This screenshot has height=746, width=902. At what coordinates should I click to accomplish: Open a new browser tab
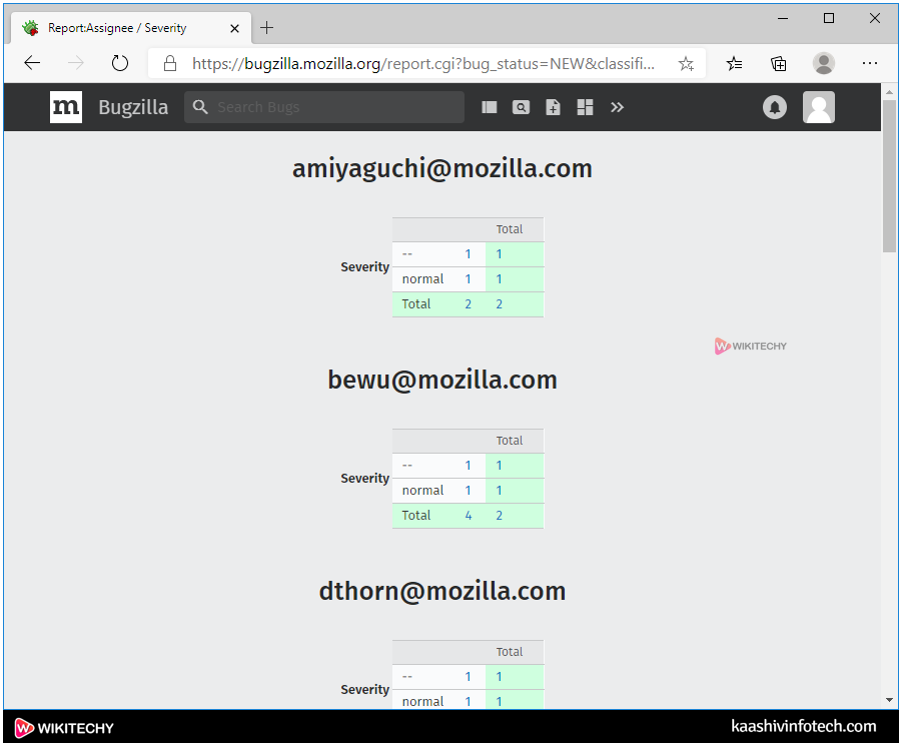tap(267, 28)
